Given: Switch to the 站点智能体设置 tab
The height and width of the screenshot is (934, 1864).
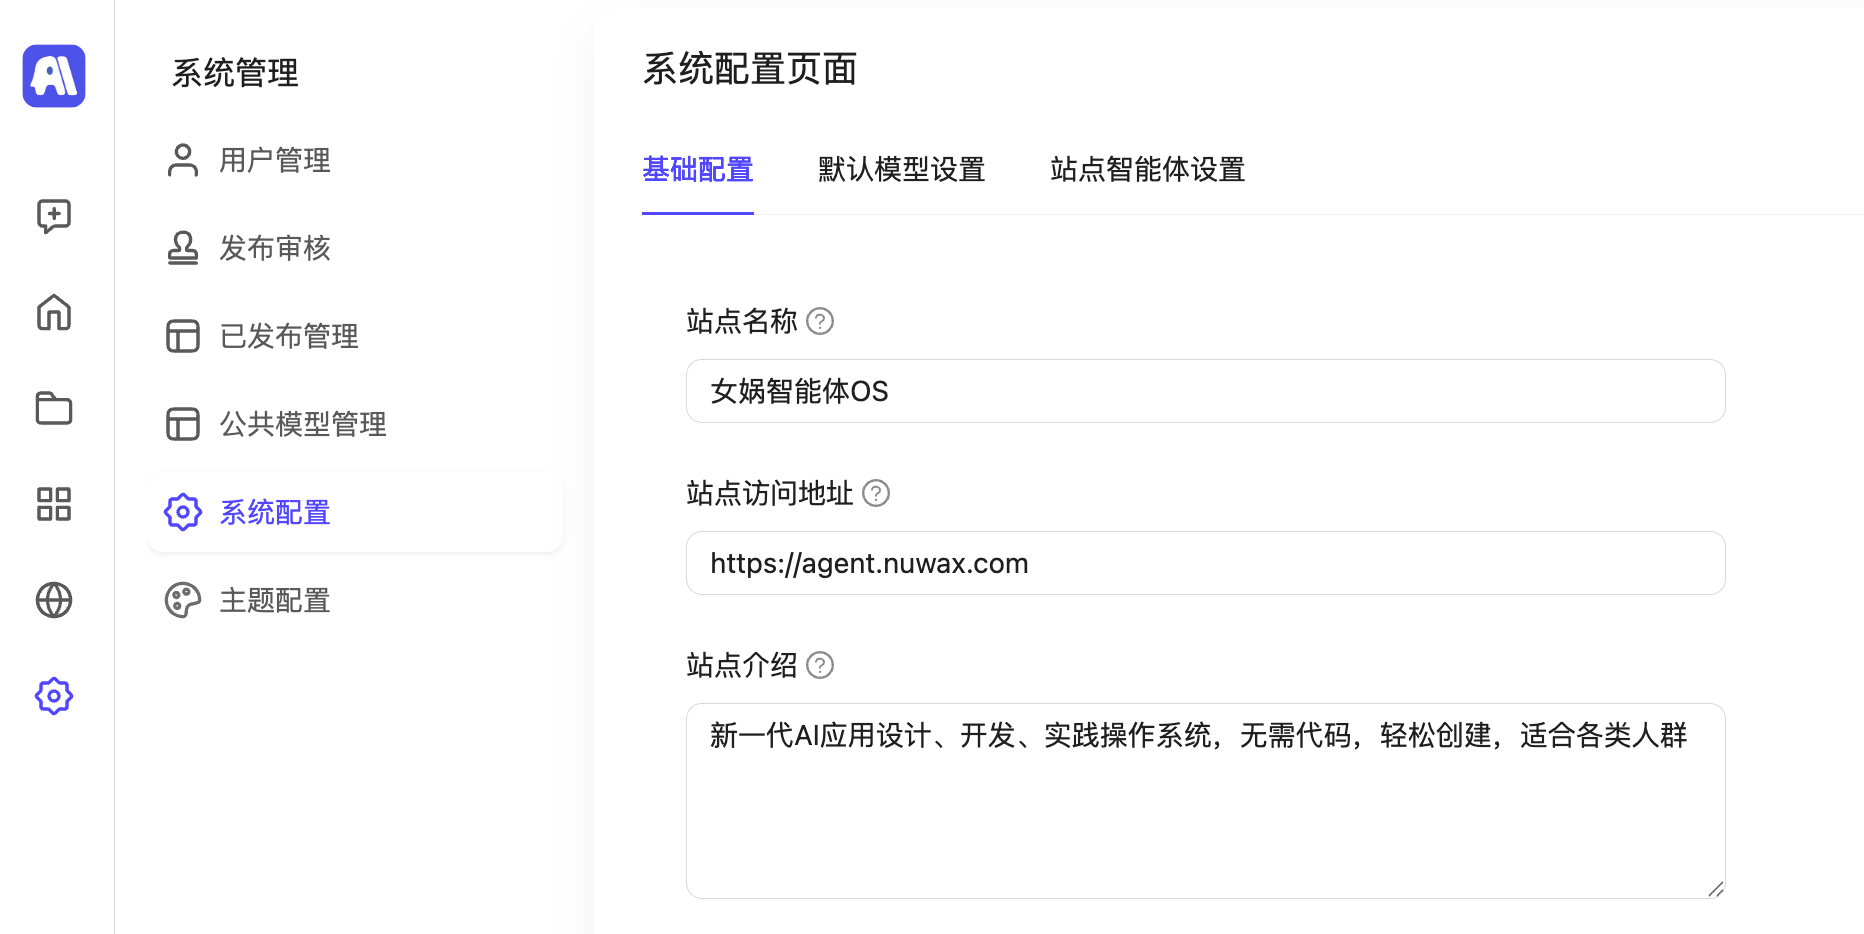Looking at the screenshot, I should click(1147, 170).
